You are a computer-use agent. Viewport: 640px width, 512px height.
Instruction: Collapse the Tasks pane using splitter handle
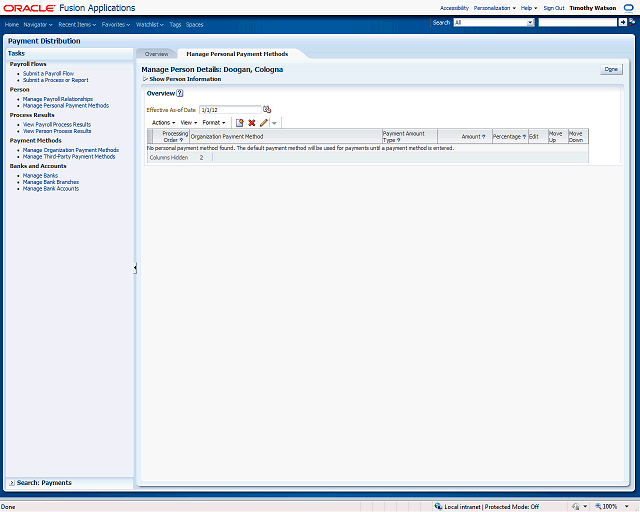[x=135, y=268]
